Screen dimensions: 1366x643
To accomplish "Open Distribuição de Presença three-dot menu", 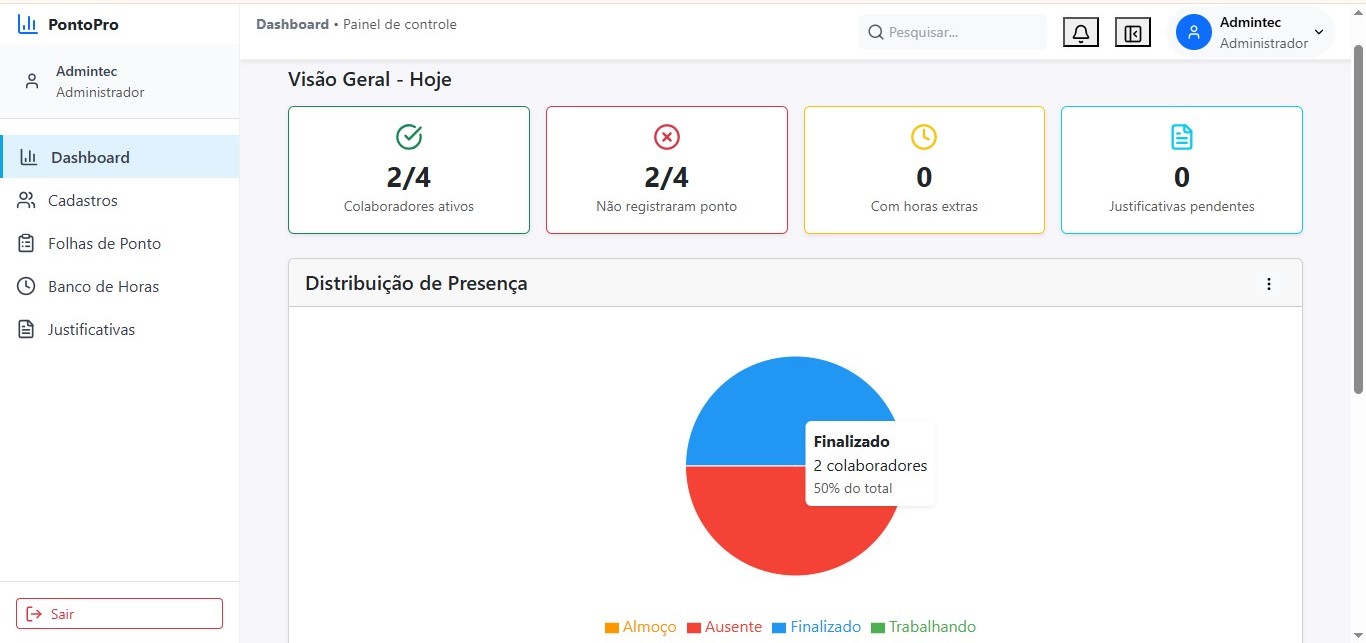I will (x=1268, y=284).
